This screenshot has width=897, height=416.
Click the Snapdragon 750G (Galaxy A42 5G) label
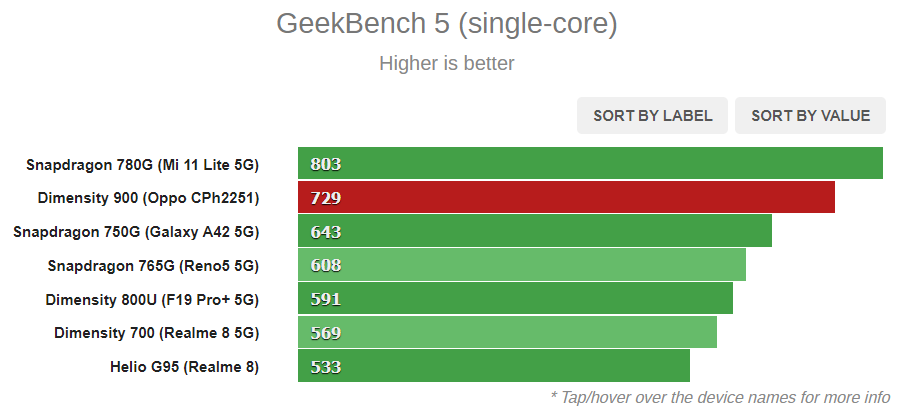click(x=136, y=232)
